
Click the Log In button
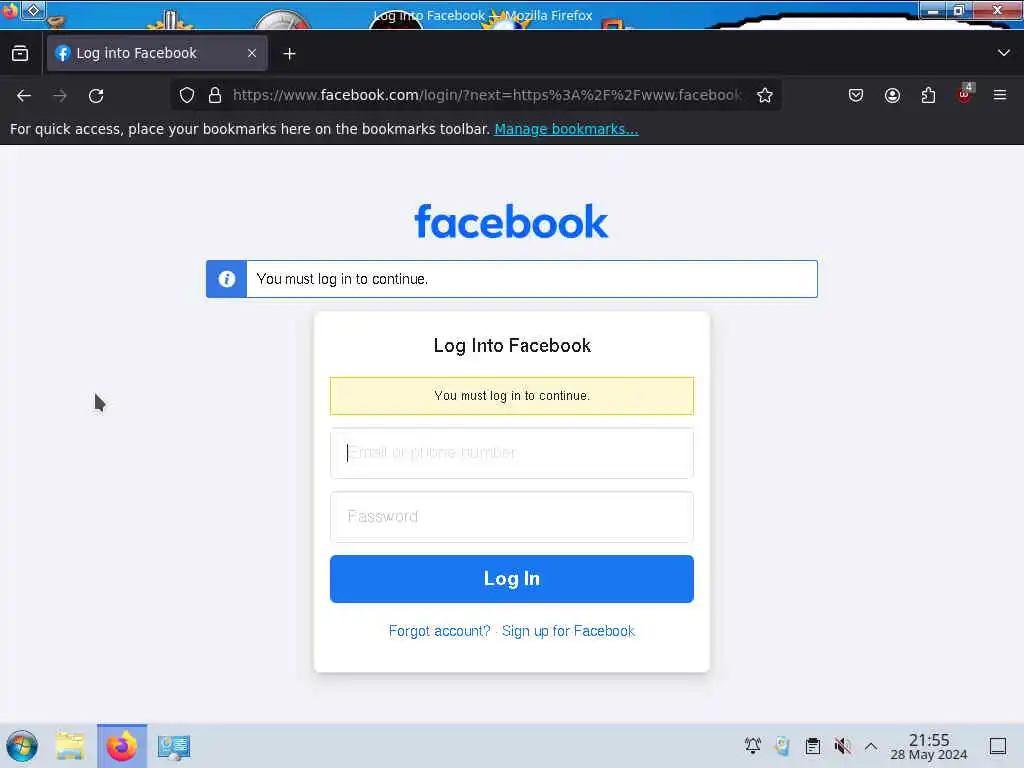tap(511, 579)
